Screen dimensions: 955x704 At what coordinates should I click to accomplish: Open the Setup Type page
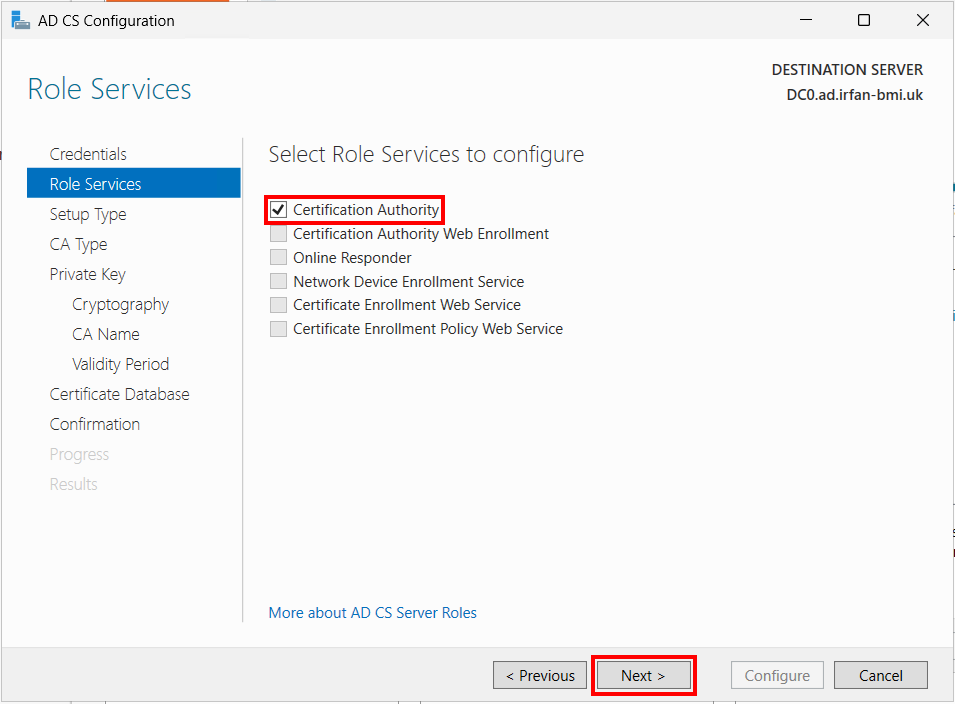coord(88,214)
